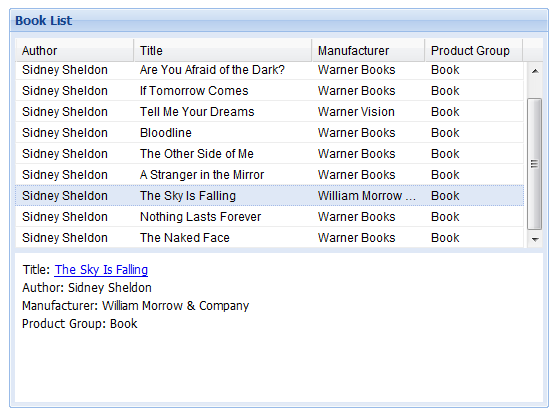Image resolution: width=560 pixels, height=420 pixels.
Task: Open The Sky Is Falling link
Action: (x=101, y=270)
